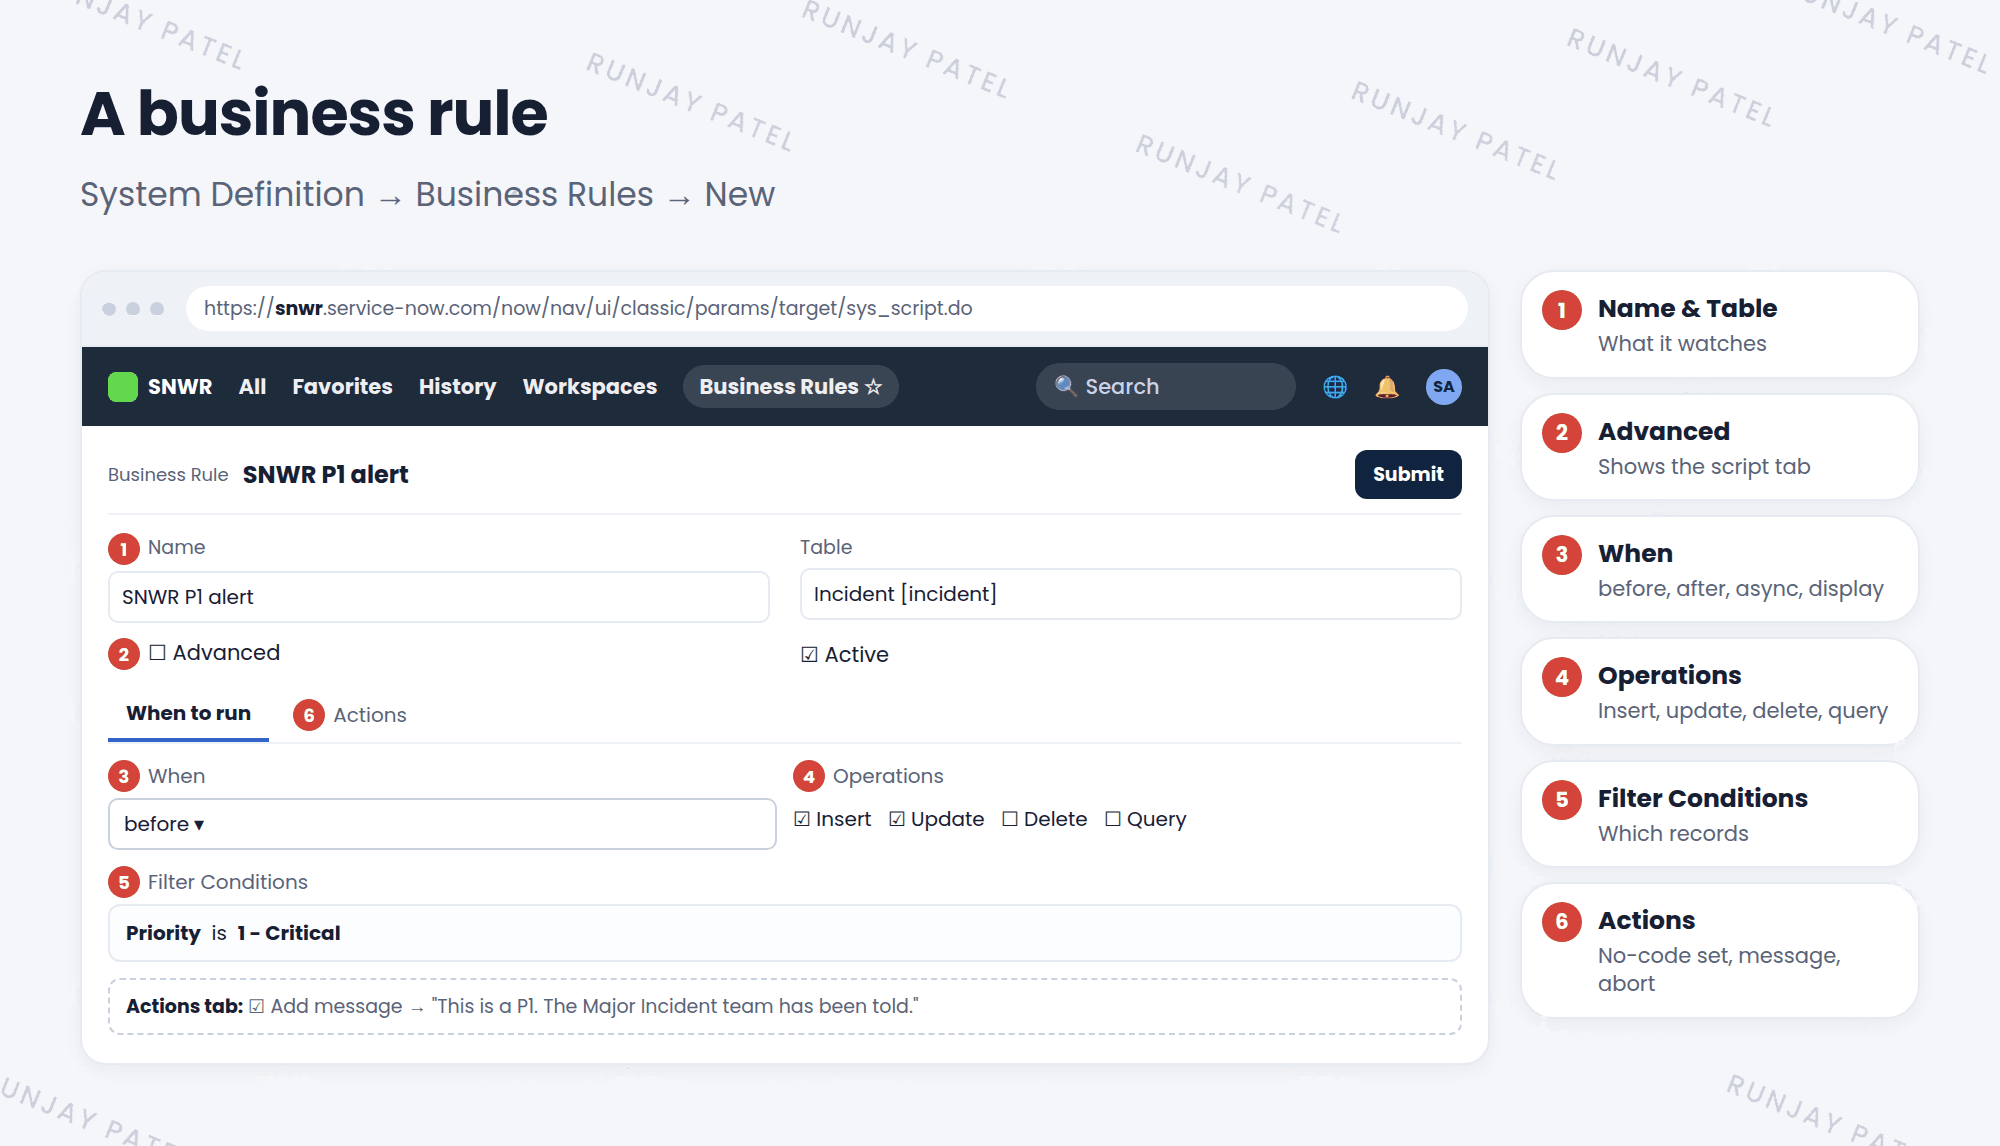Check the Delete operation
Image resolution: width=2000 pixels, height=1146 pixels.
(x=1010, y=819)
